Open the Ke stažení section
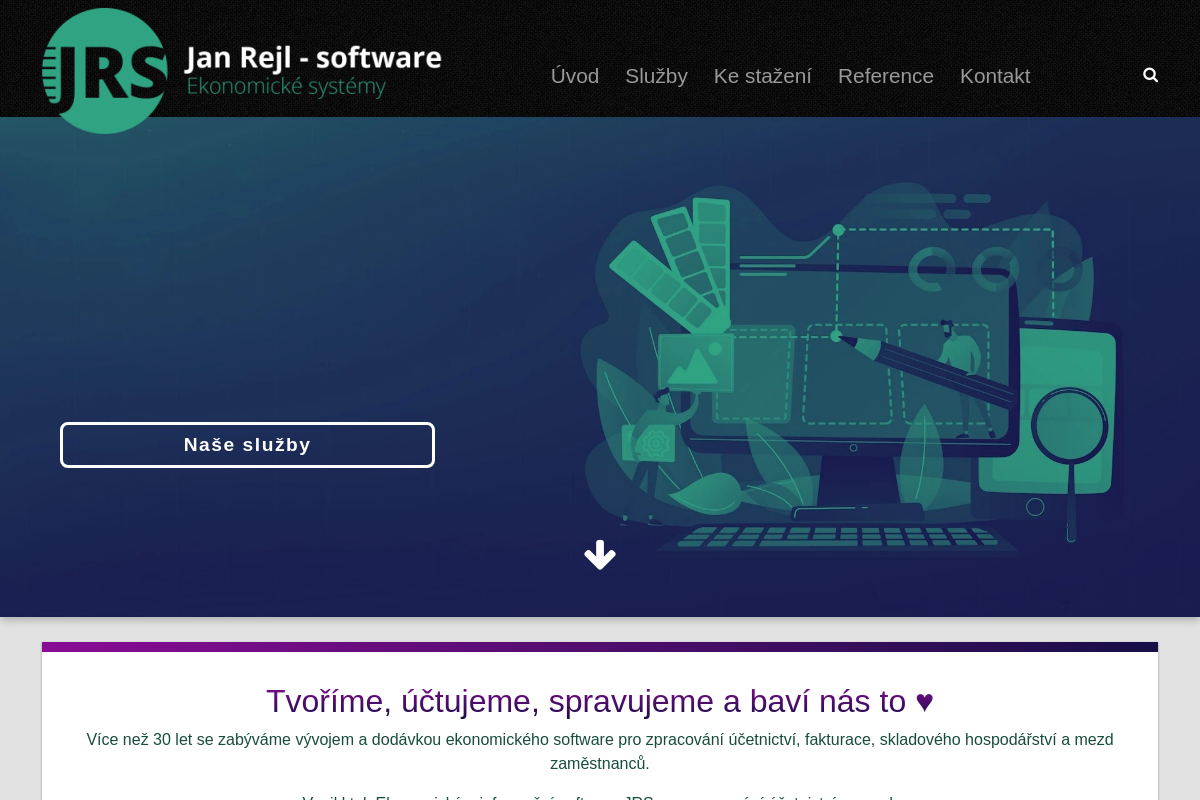This screenshot has height=800, width=1200. click(x=763, y=75)
